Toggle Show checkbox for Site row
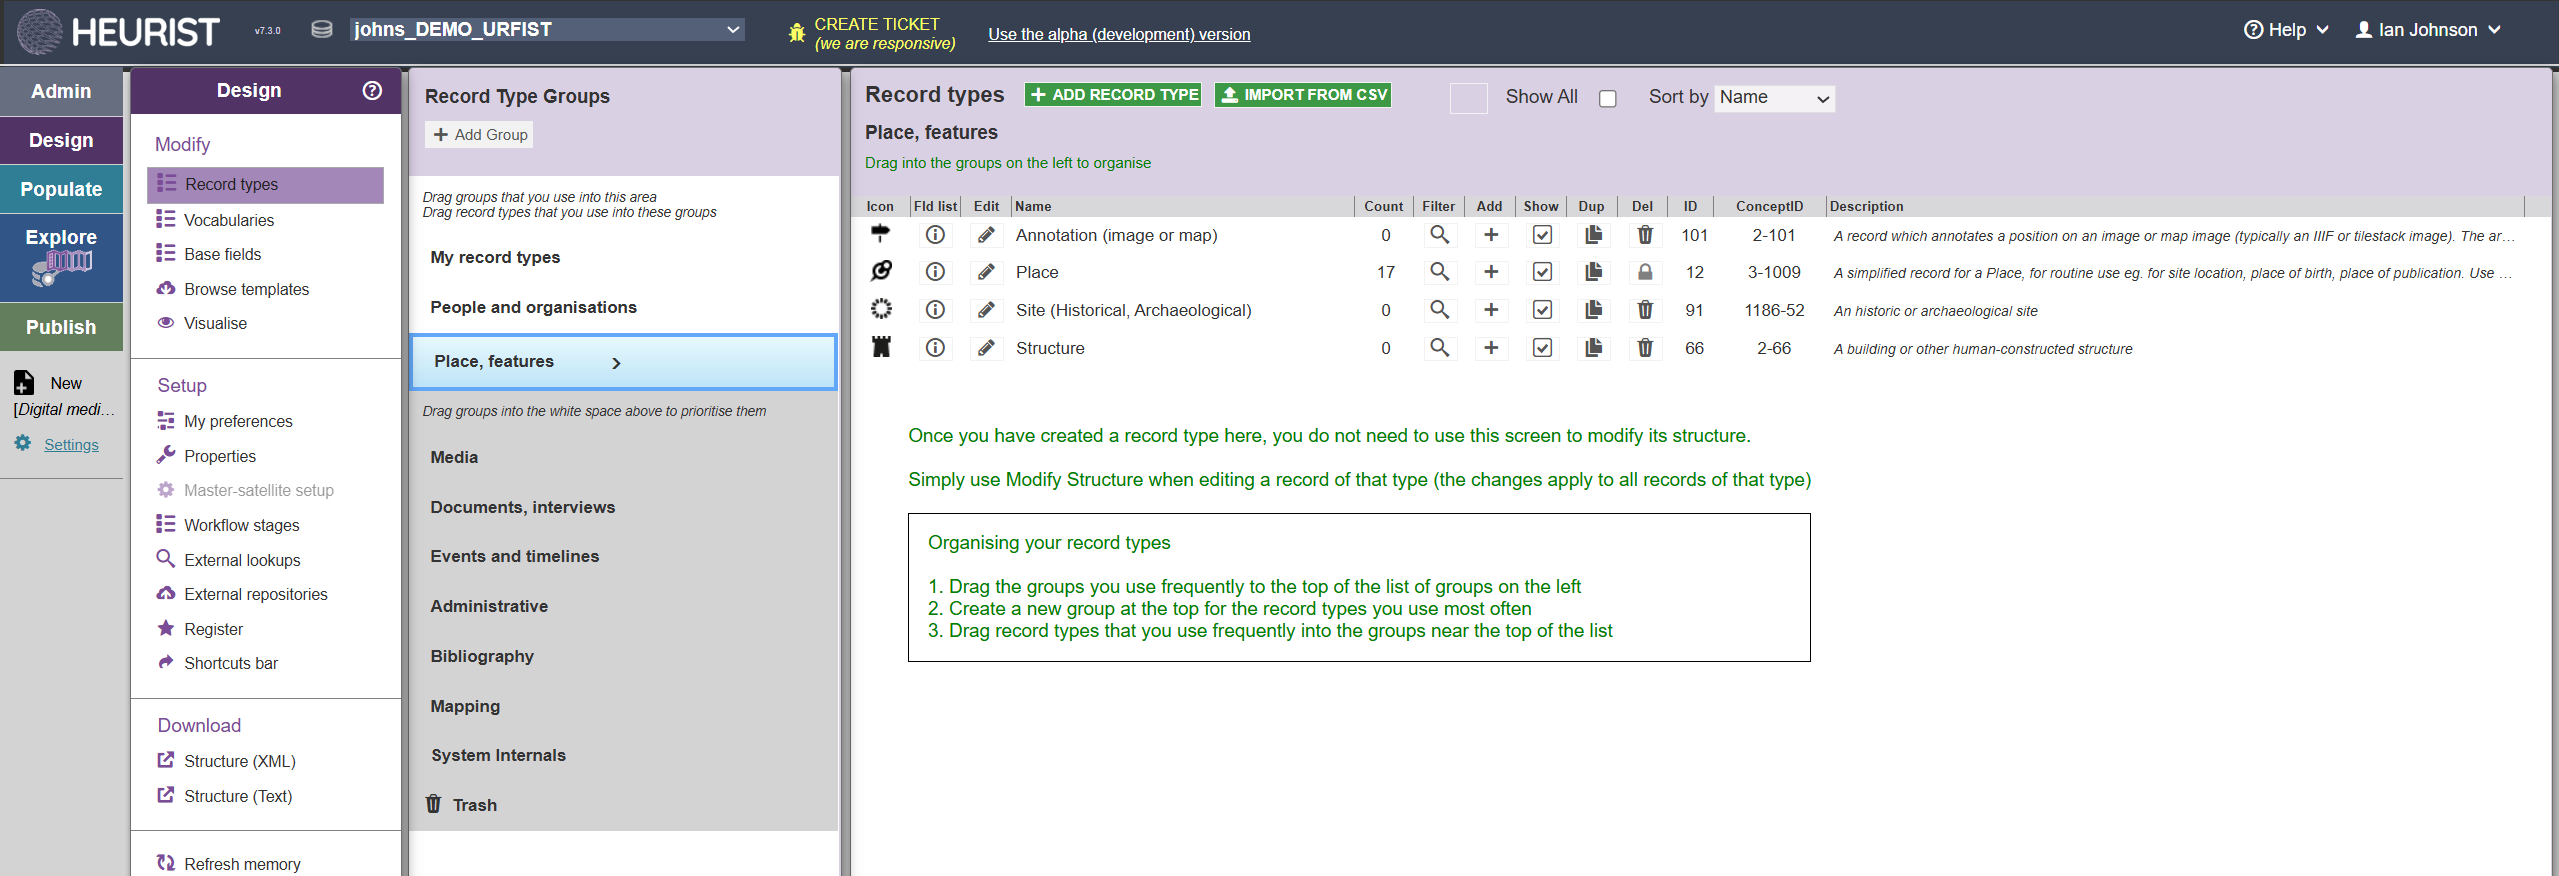 click(x=1542, y=310)
